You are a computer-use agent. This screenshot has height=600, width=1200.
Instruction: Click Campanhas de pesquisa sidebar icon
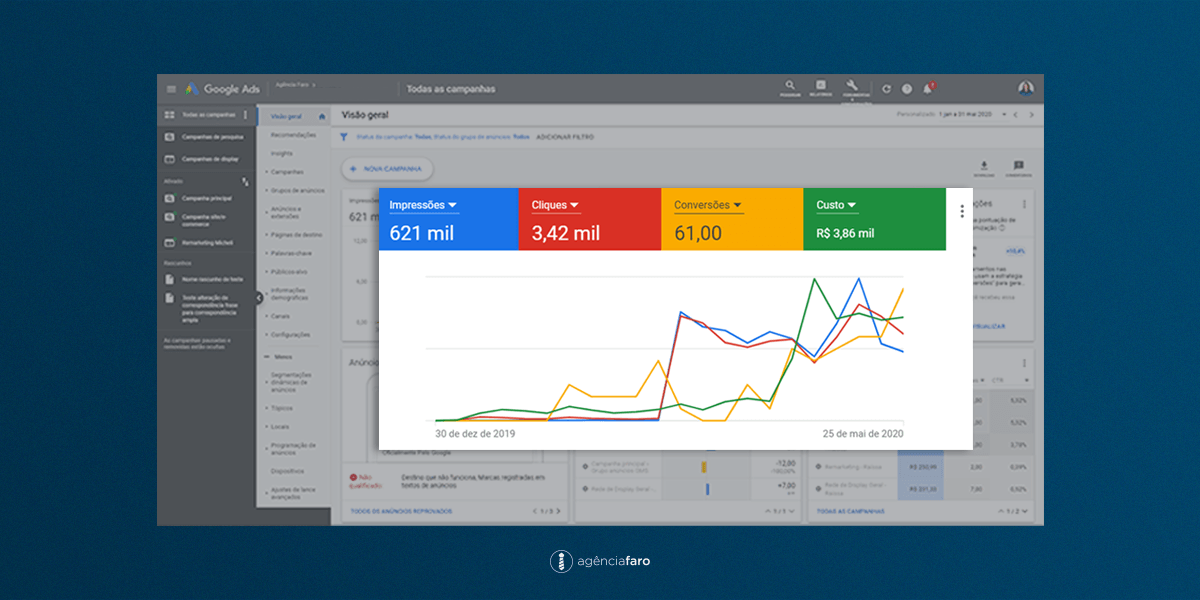[170, 137]
